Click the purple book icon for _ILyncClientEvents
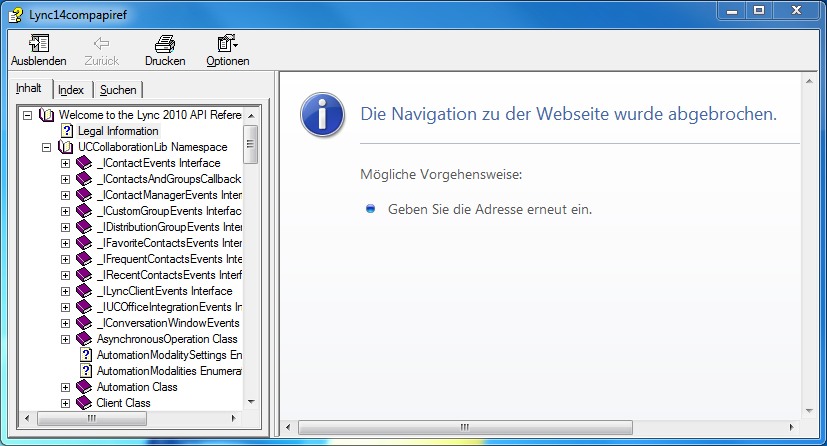 tap(84, 291)
